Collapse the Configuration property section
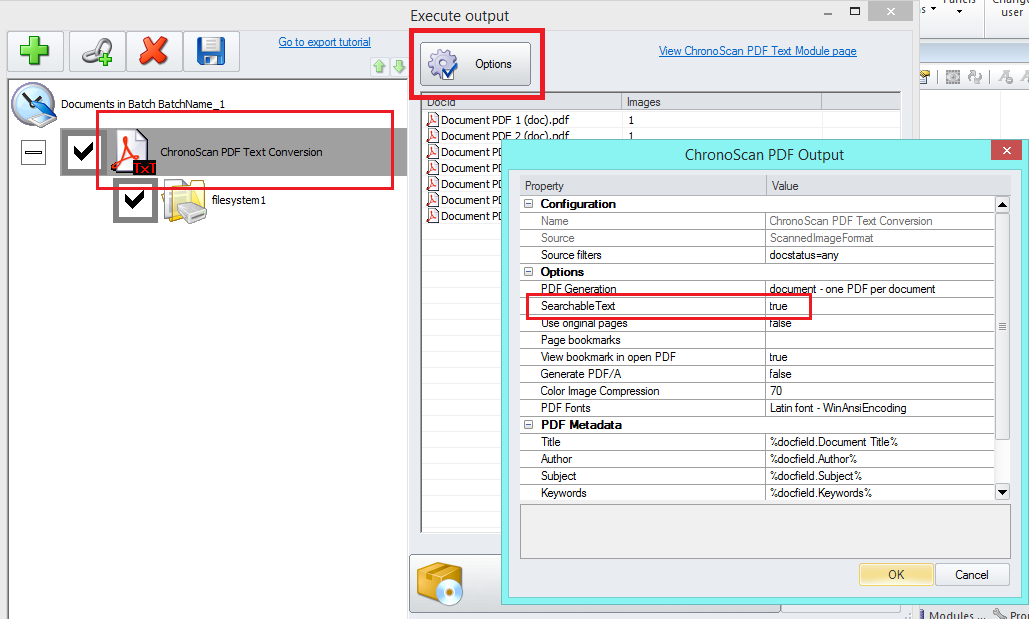 (x=527, y=204)
